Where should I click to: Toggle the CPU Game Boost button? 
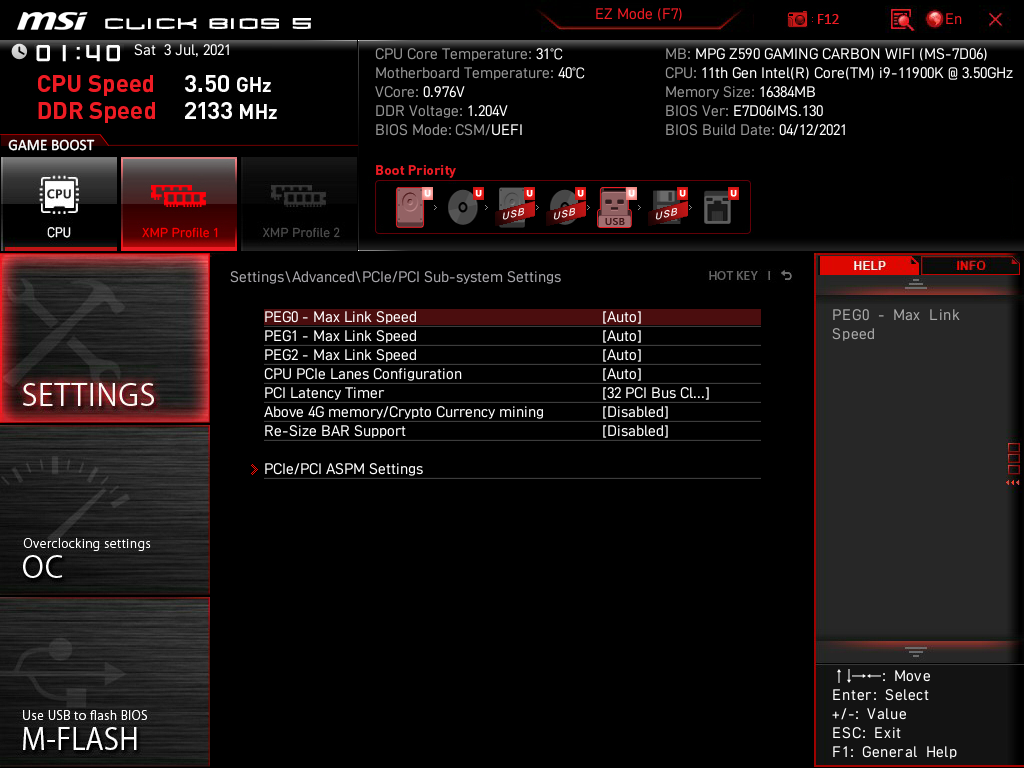tap(59, 203)
